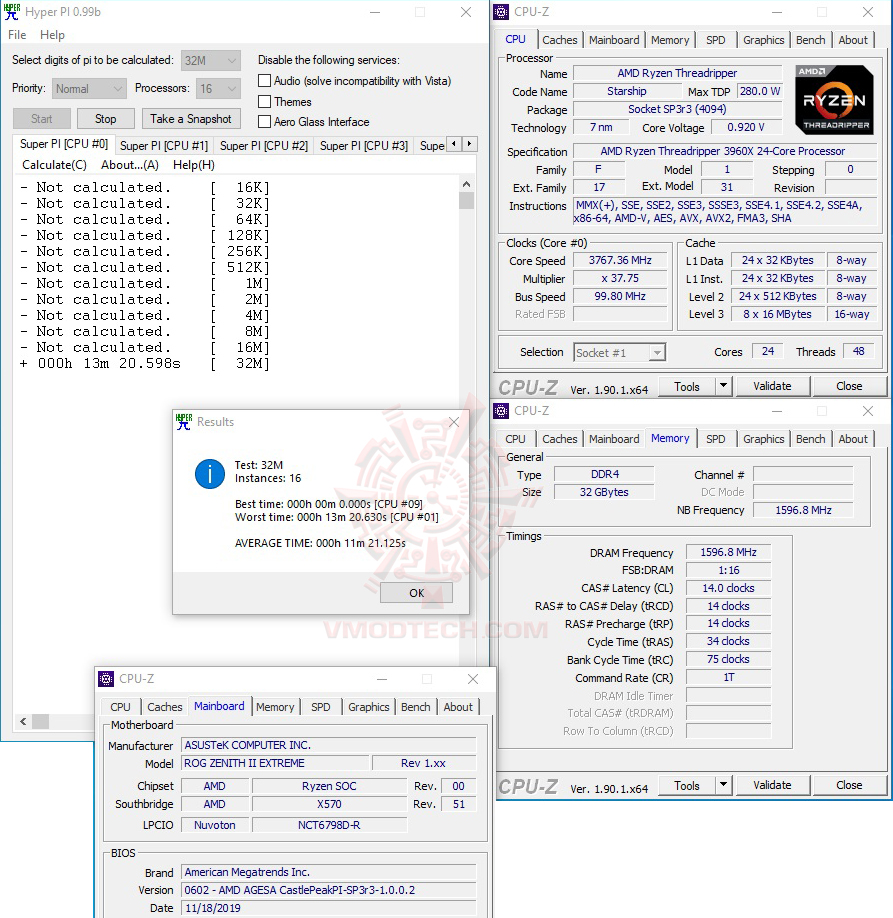Close the CPU-Z Memory window
The height and width of the screenshot is (918, 893).
click(x=868, y=411)
